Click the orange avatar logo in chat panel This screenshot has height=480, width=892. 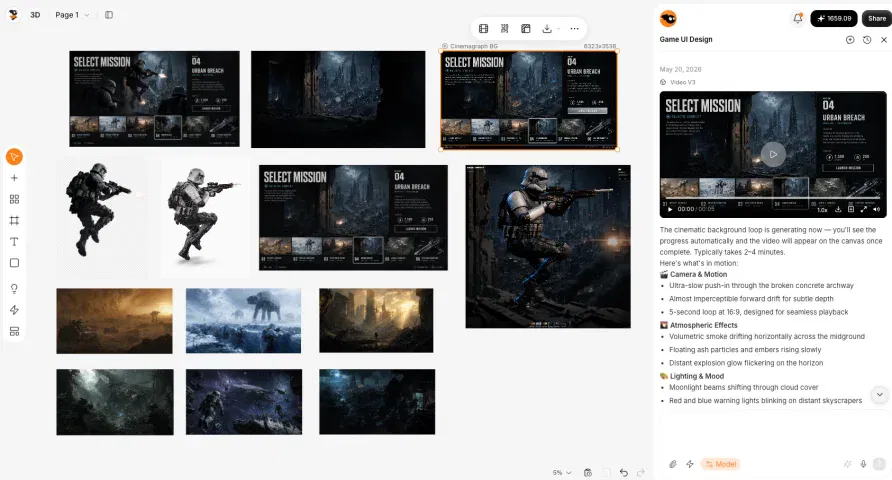point(668,18)
